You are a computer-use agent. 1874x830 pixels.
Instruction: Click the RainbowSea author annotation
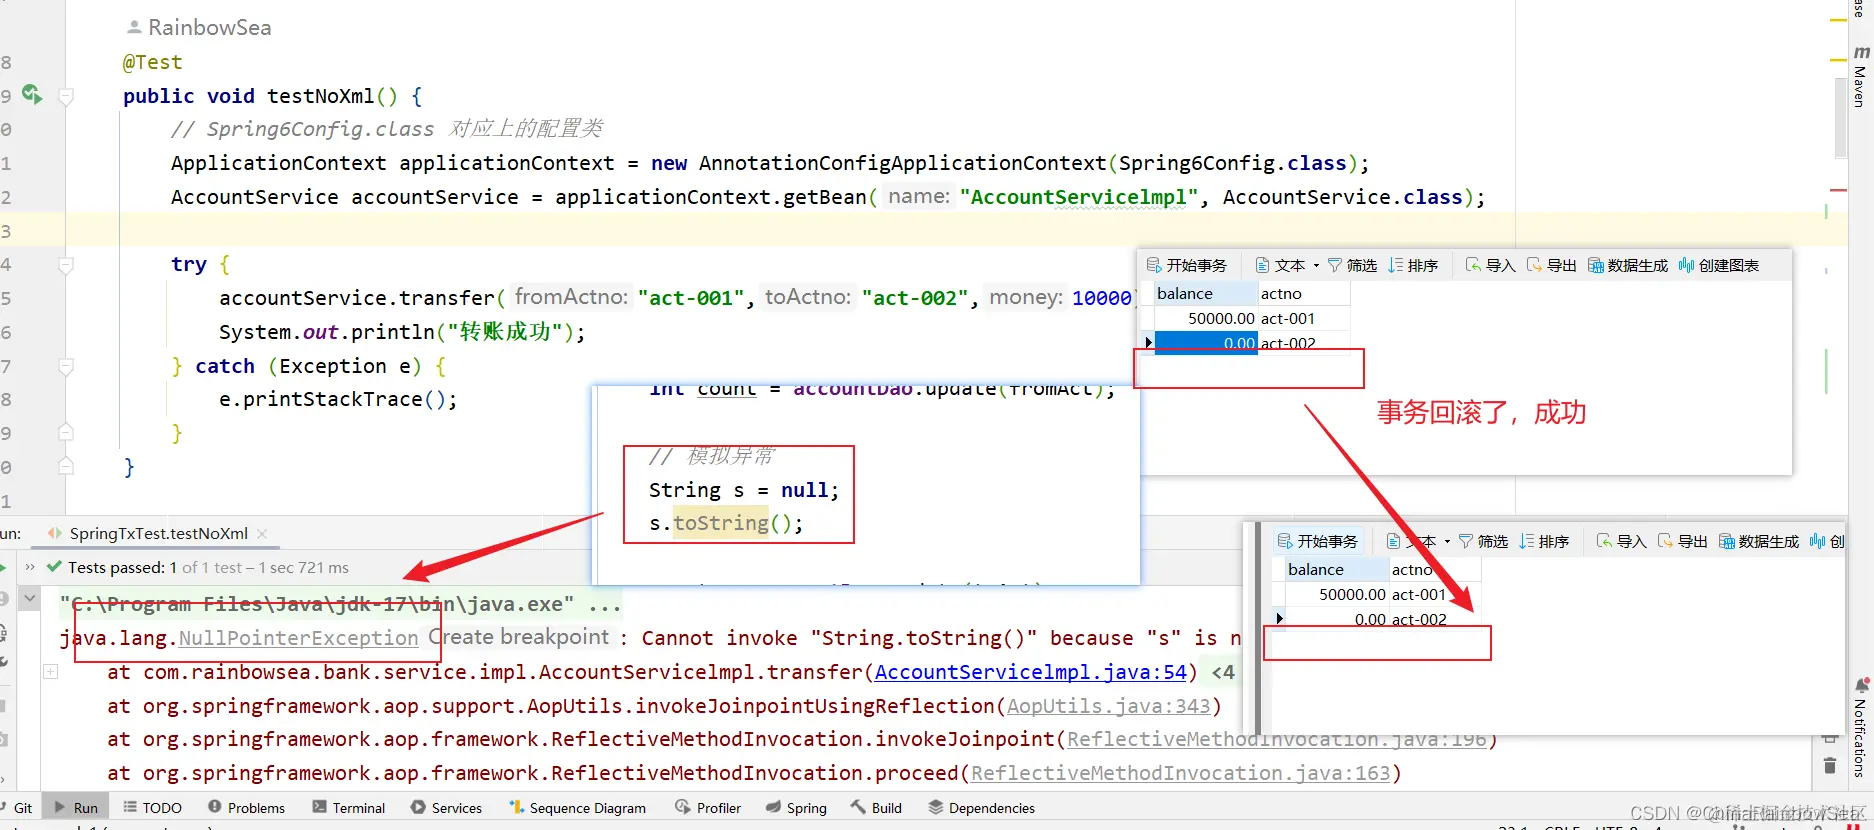(x=199, y=28)
